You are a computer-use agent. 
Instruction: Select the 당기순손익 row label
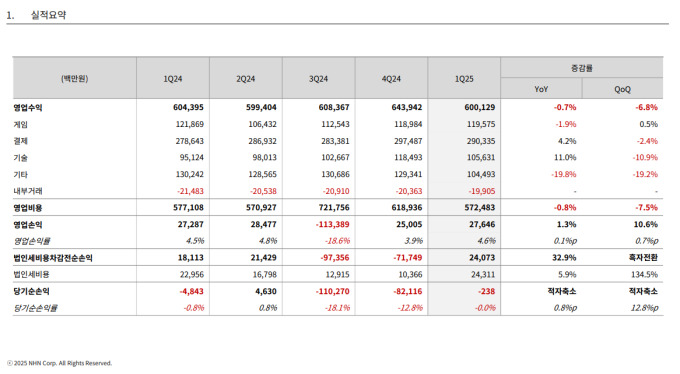coord(31,291)
